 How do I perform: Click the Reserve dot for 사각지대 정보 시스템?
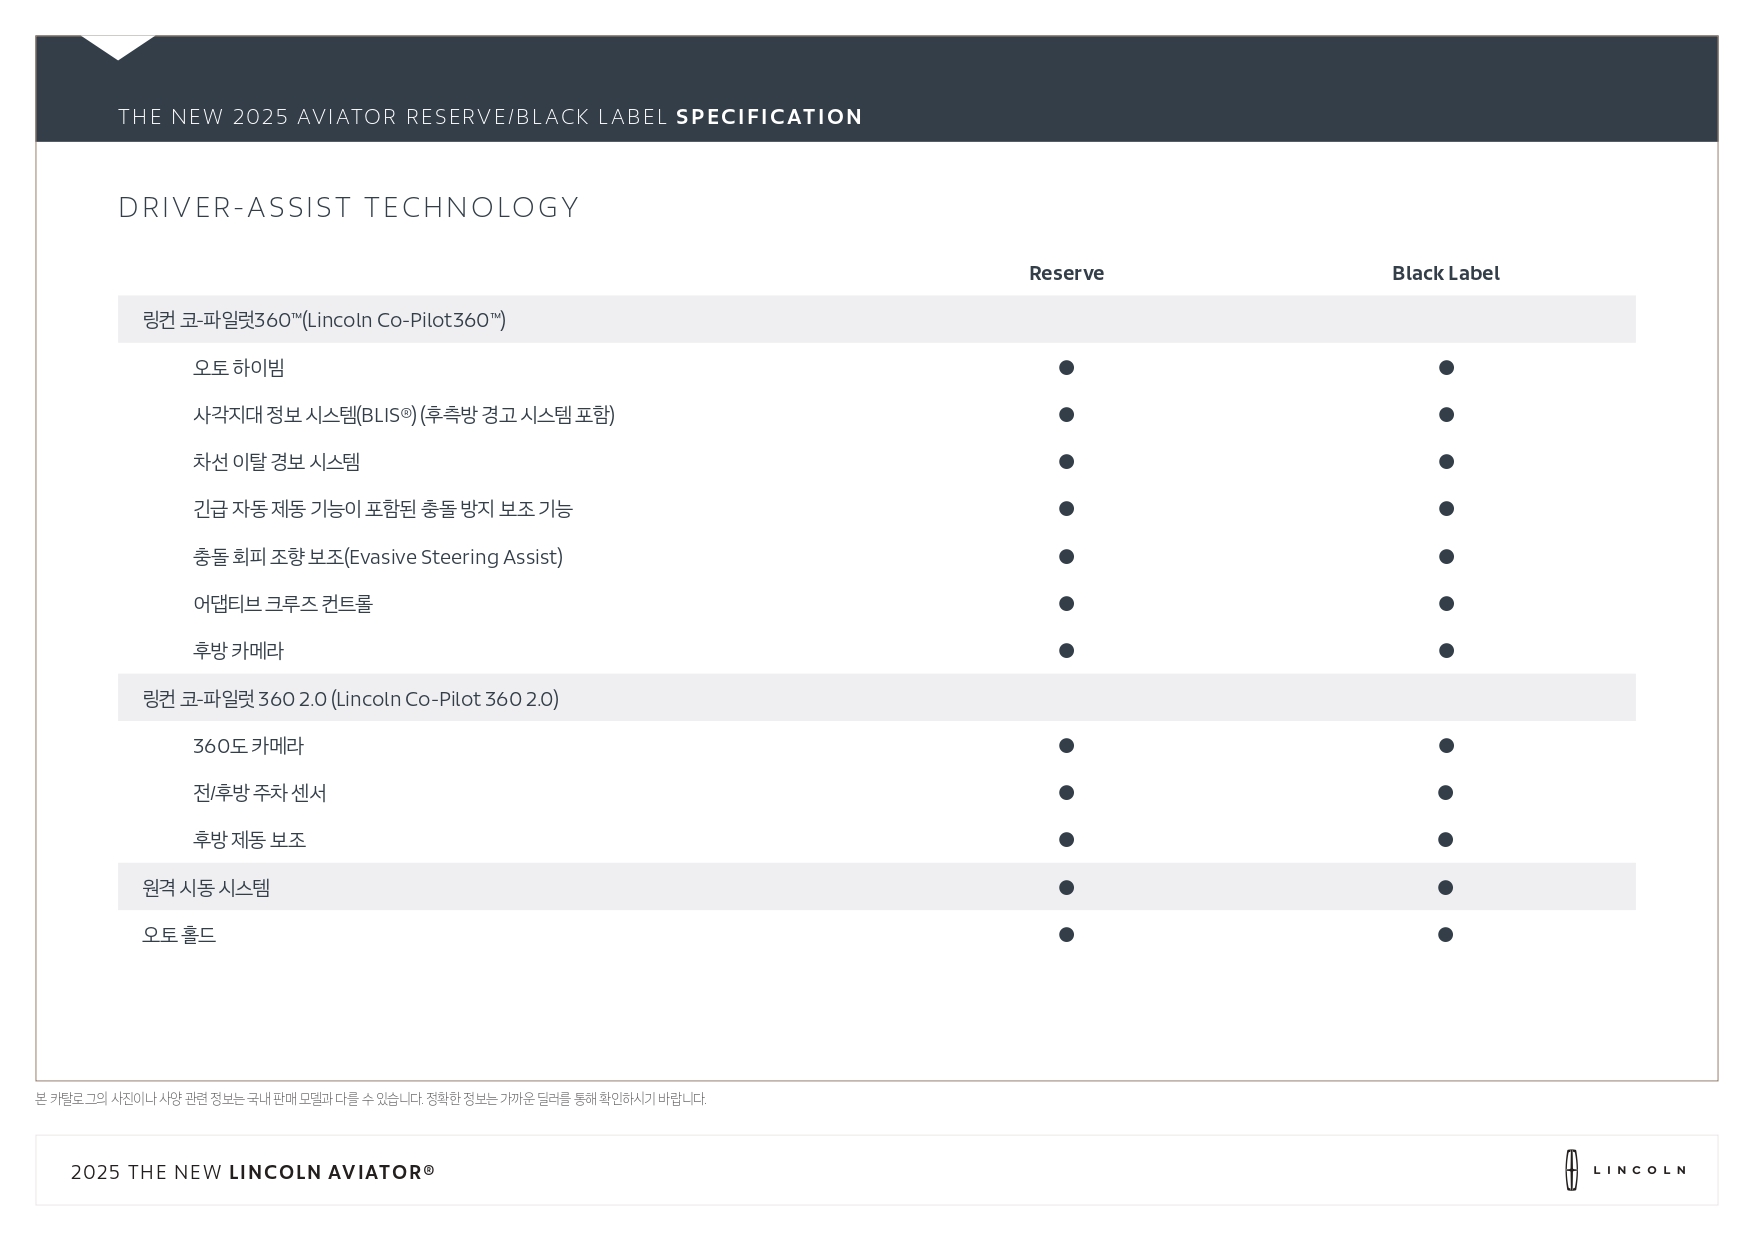pos(1066,415)
